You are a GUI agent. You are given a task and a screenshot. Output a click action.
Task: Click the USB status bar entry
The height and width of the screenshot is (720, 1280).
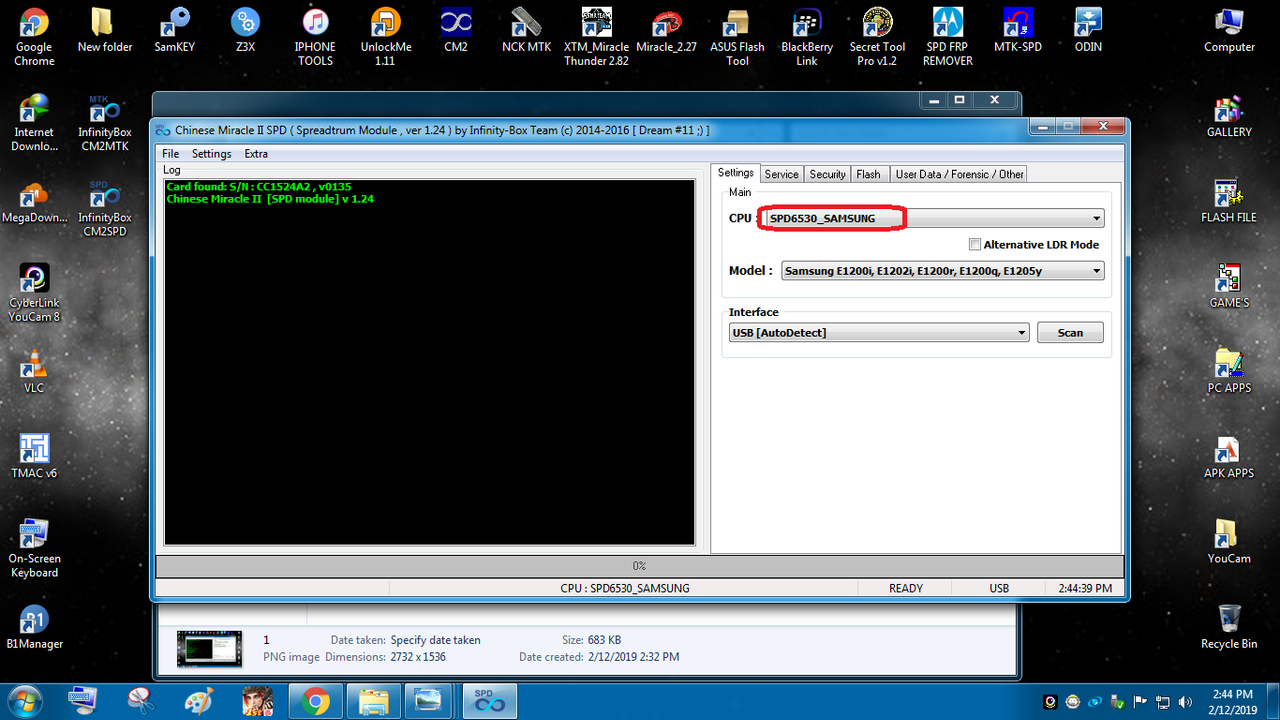point(999,589)
